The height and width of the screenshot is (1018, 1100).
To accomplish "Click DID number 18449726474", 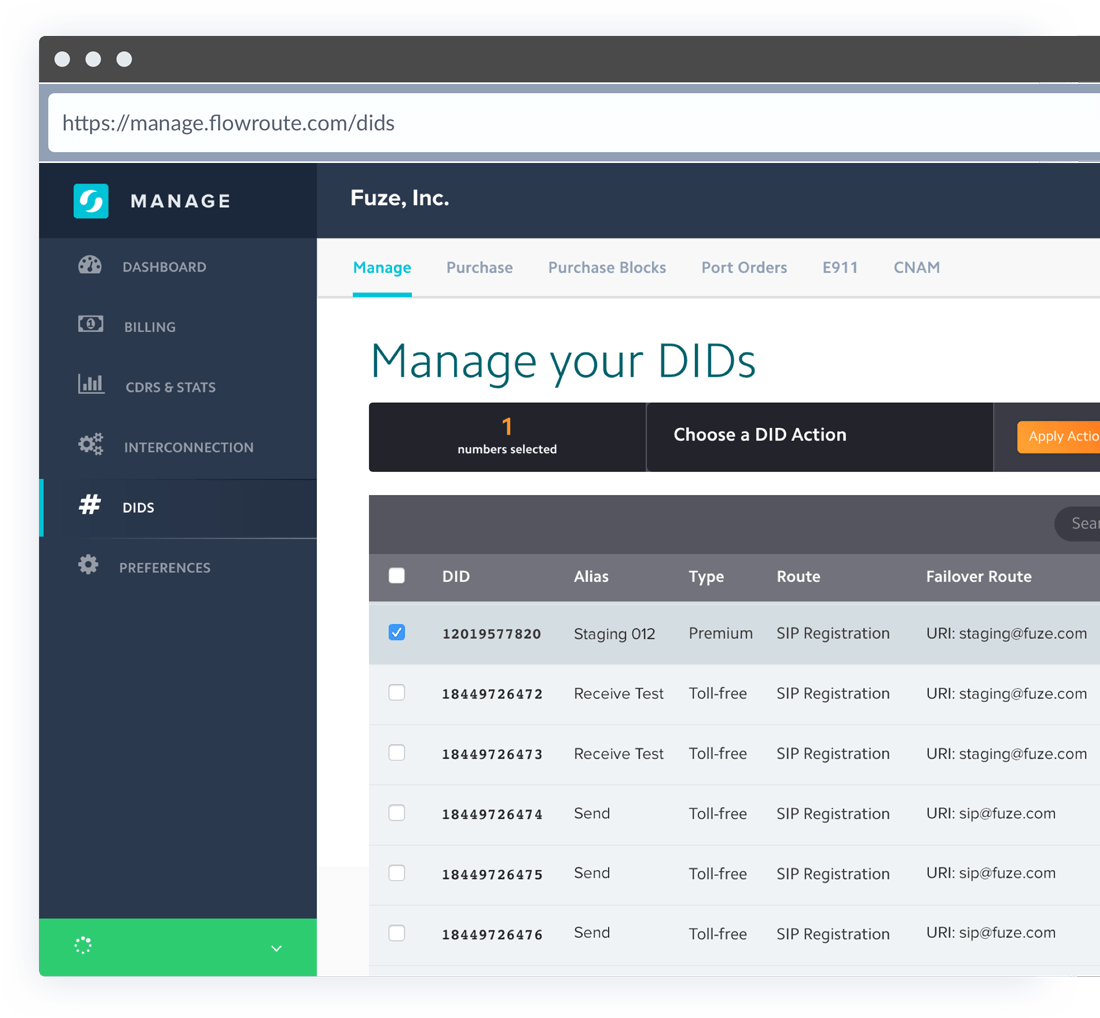I will coord(492,815).
